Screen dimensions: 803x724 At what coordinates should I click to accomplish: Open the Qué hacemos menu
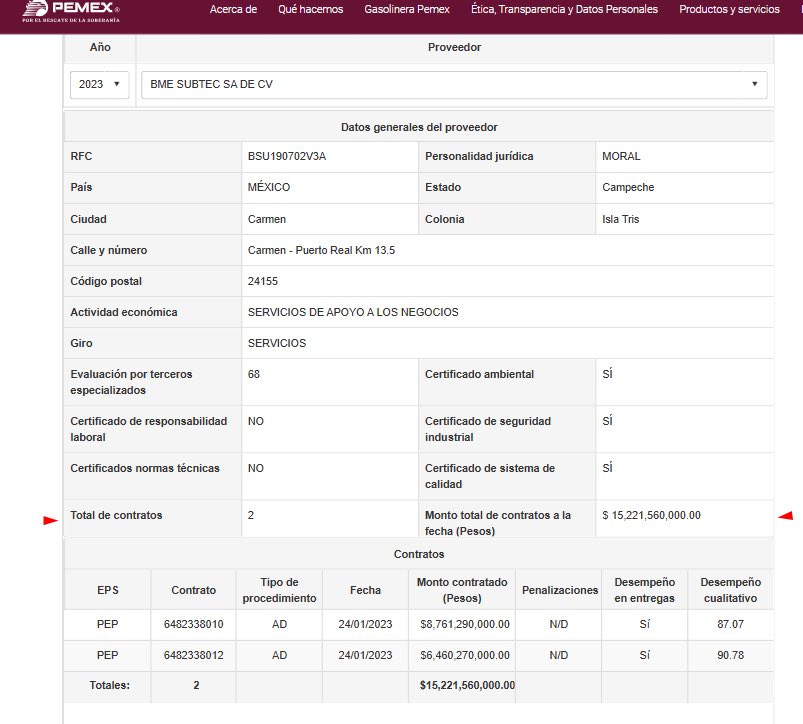310,9
